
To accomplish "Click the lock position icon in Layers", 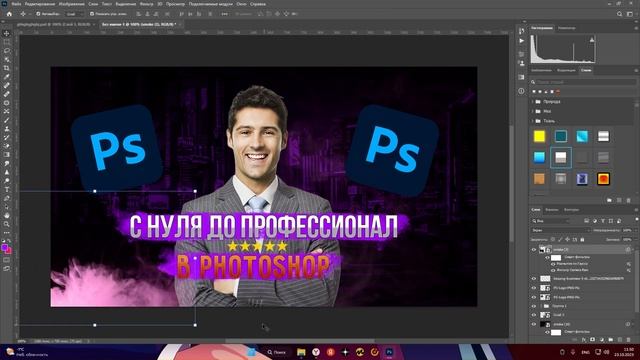I will click(567, 240).
